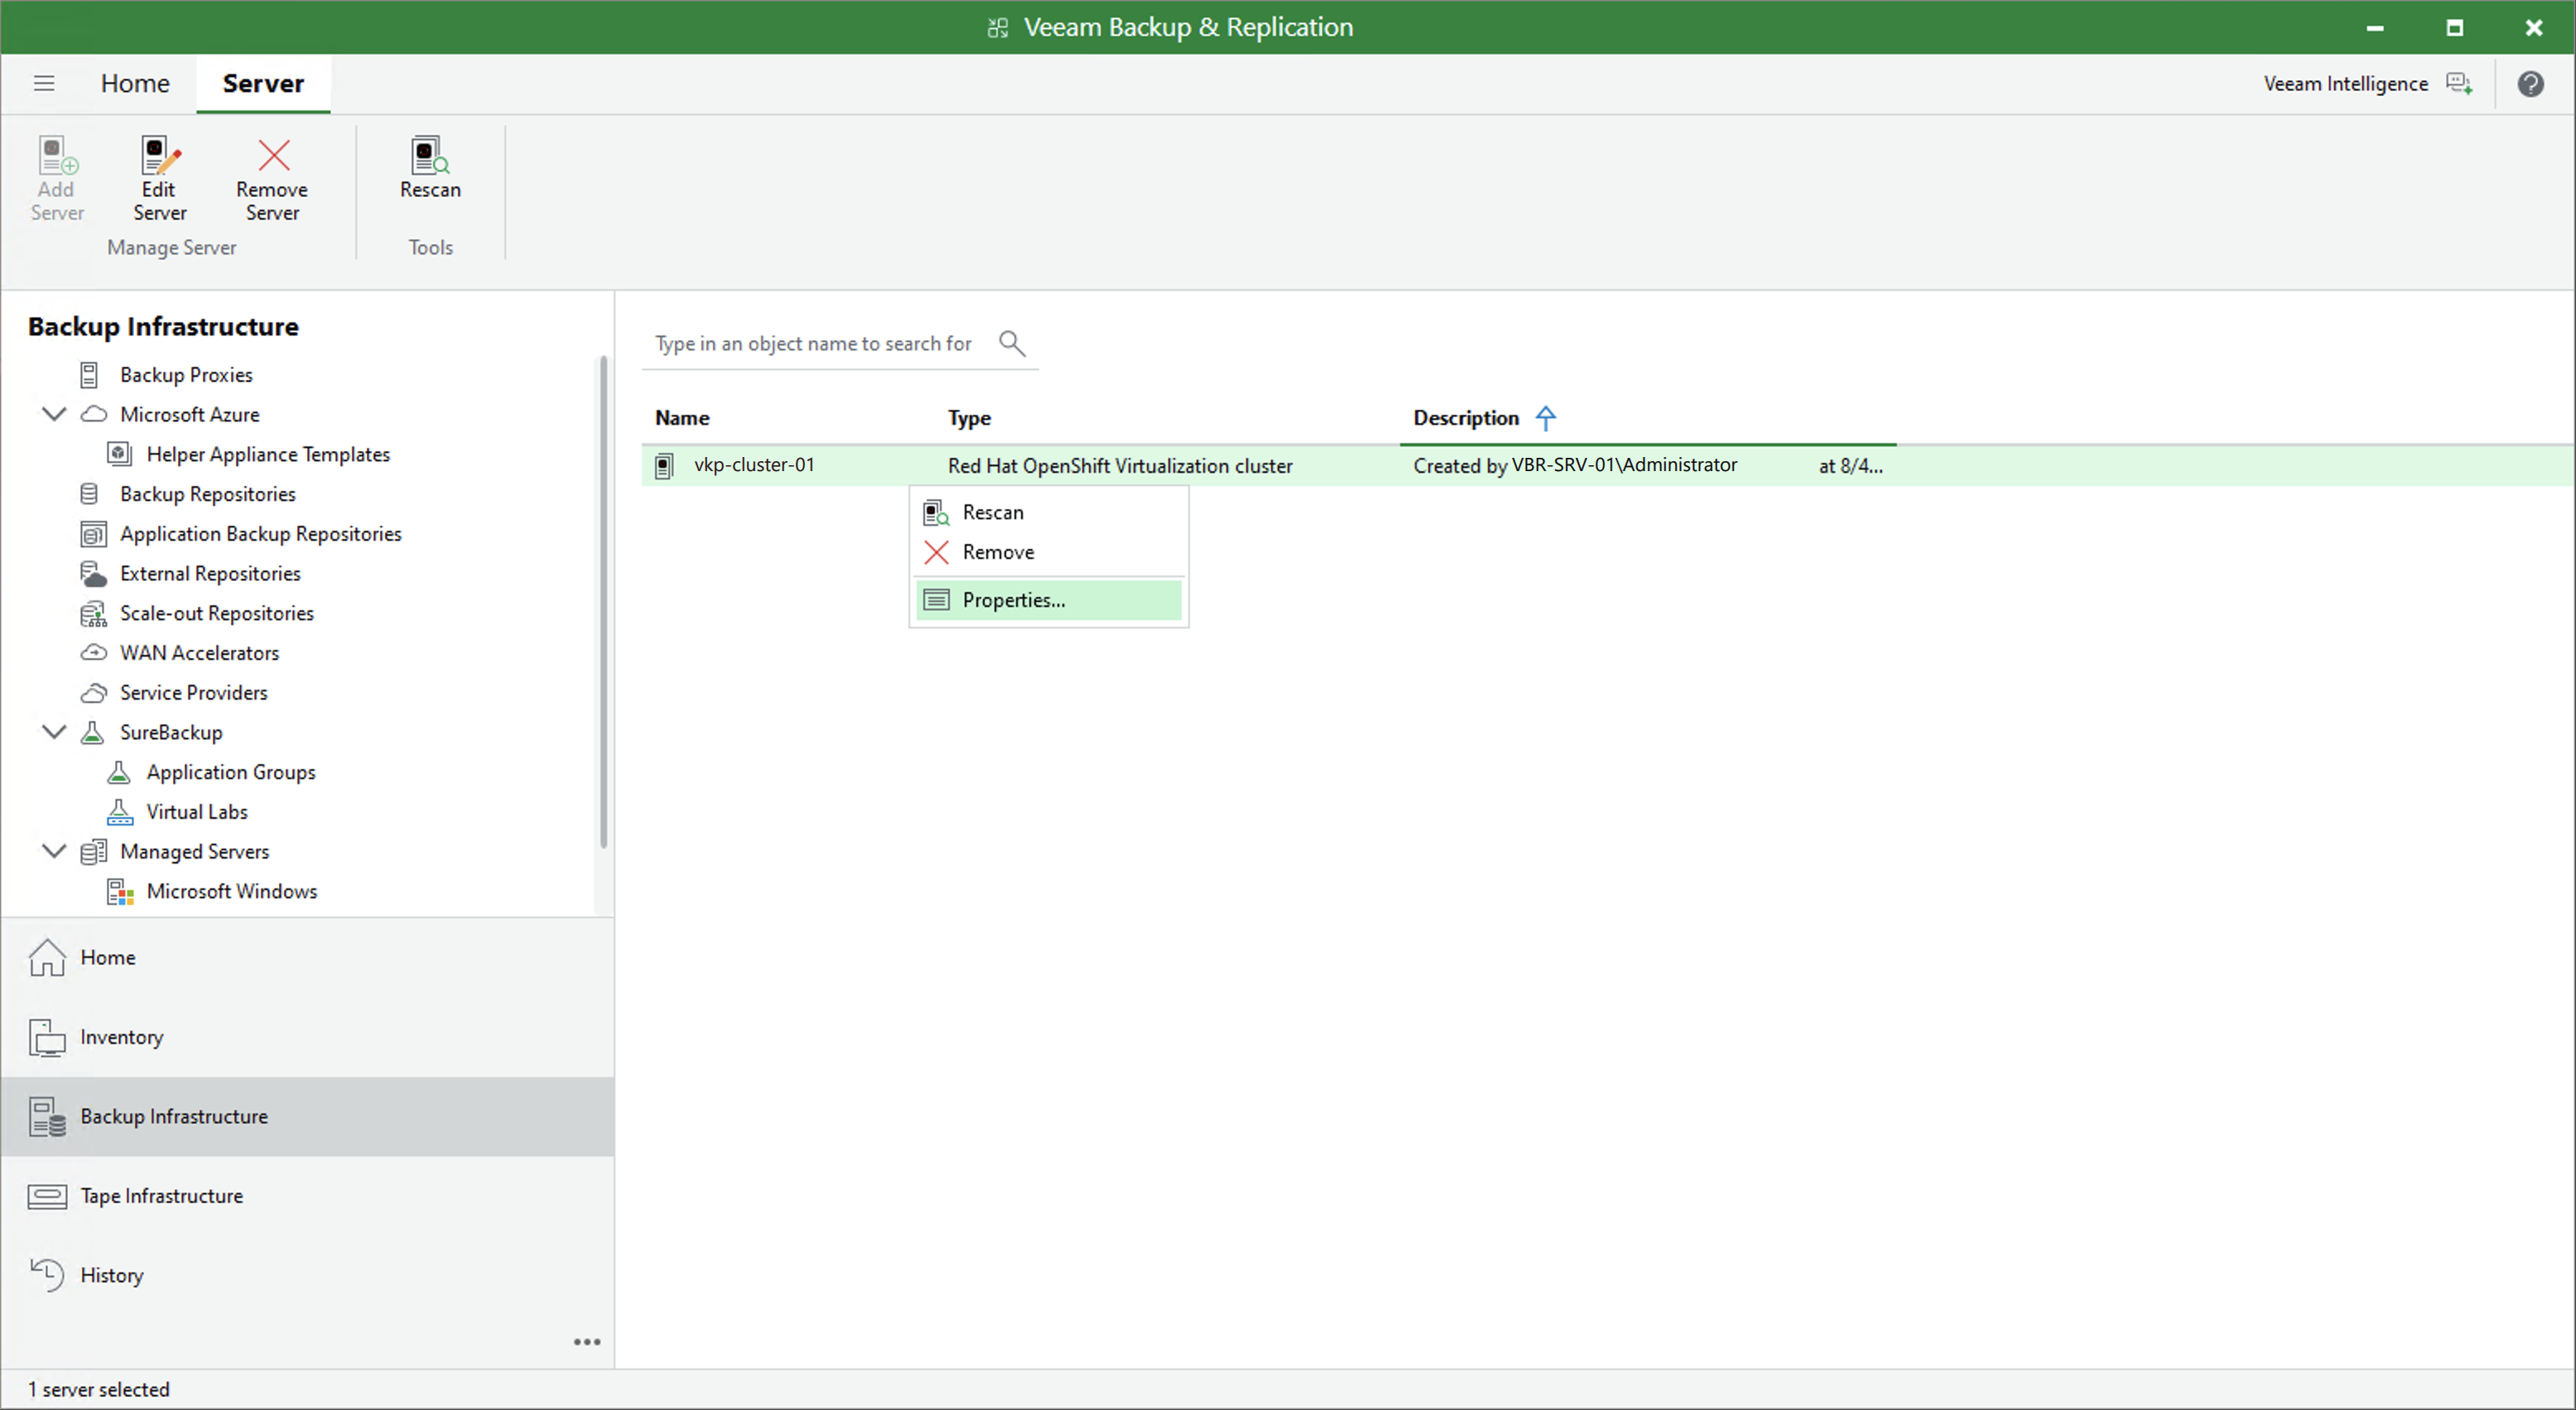The width and height of the screenshot is (2576, 1410).
Task: Open the hamburger main menu
Action: [x=44, y=83]
